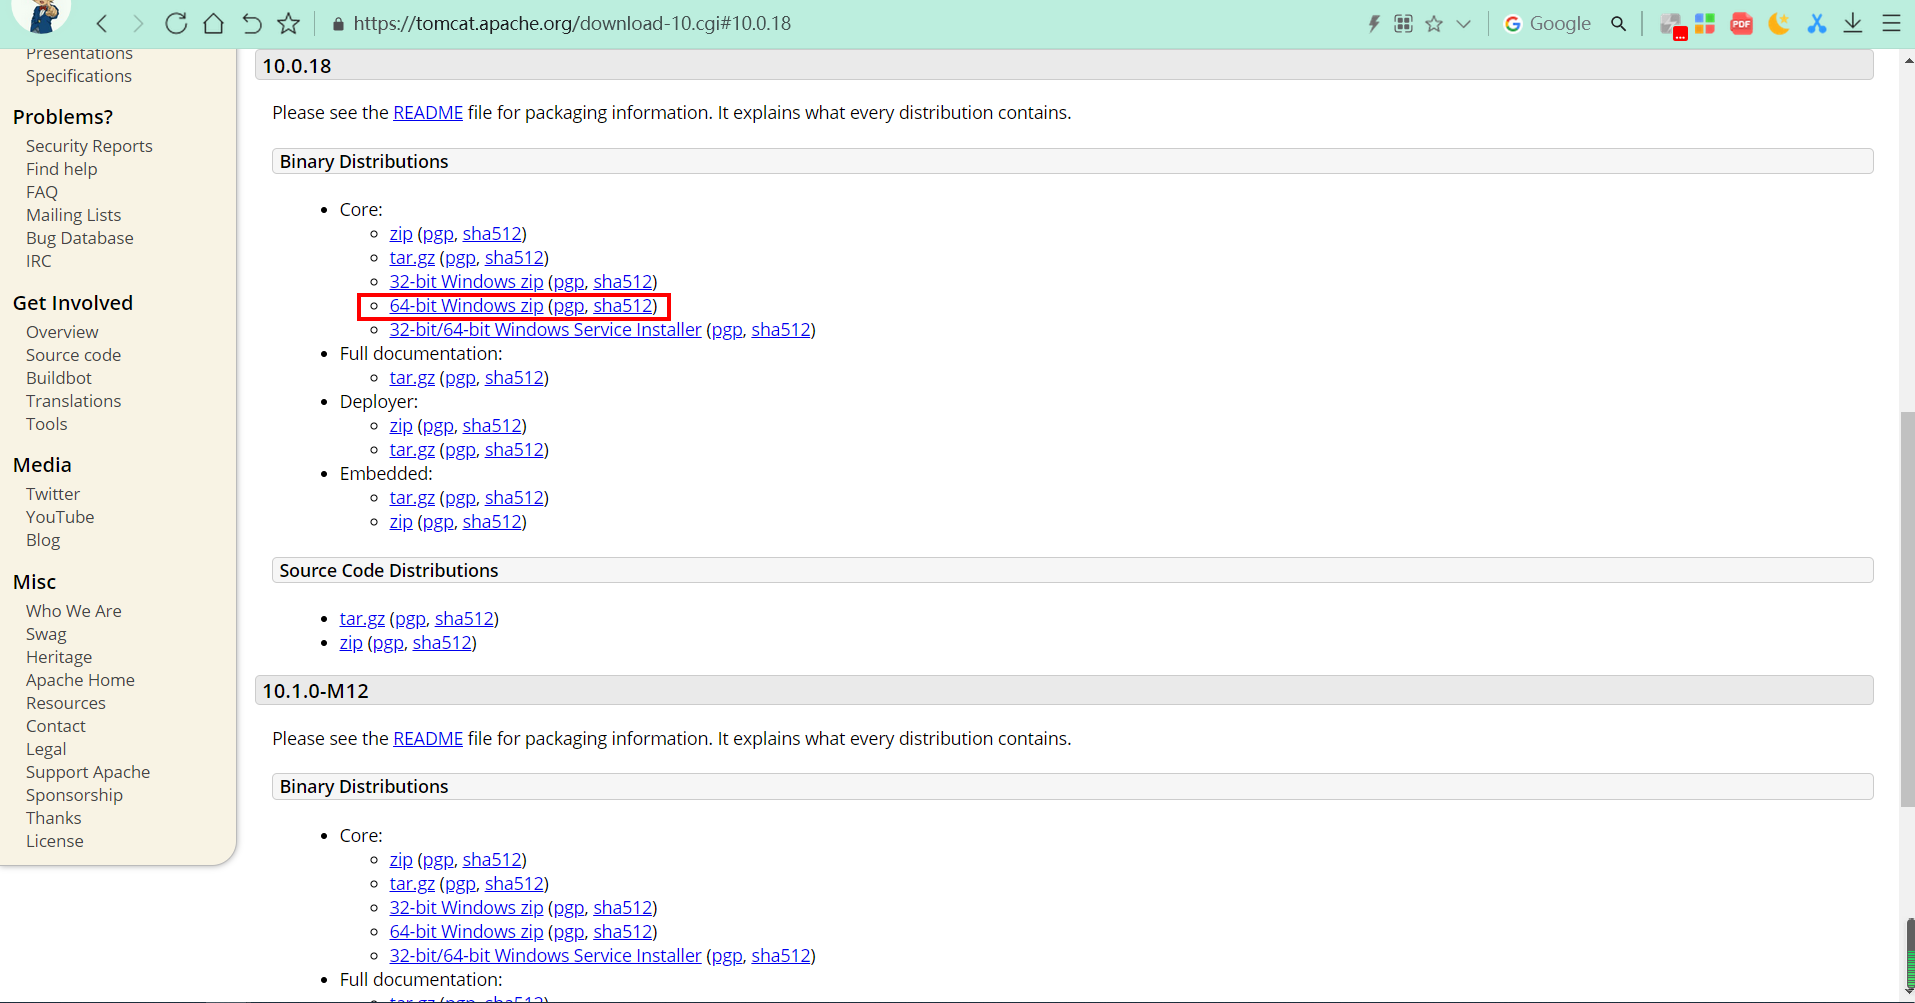Viewport: 1915px width, 1003px height.
Task: Download 10.0.18 Full documentation tar.gz
Action: tap(412, 378)
